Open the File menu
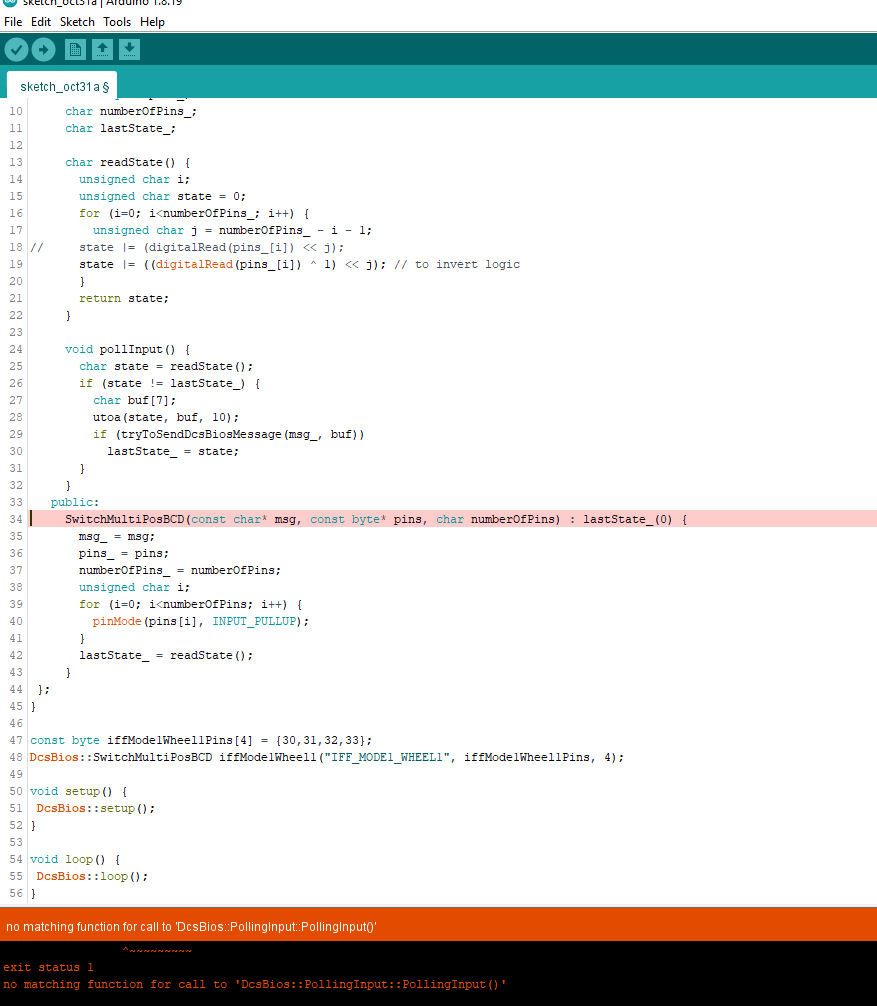Screen dimensions: 877x1006 tap(13, 22)
